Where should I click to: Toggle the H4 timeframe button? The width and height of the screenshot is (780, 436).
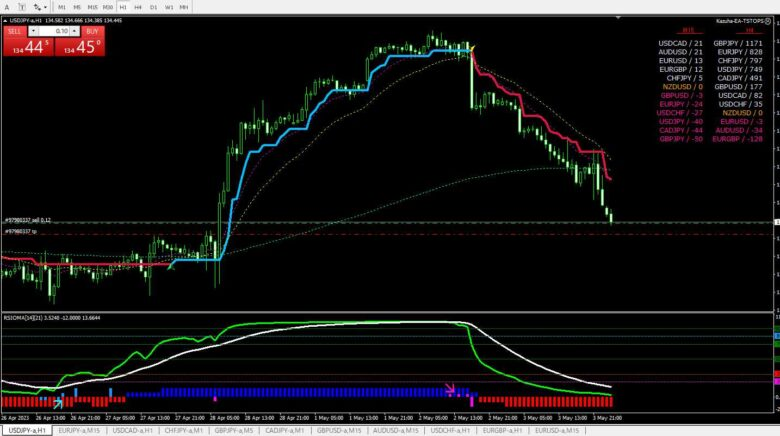click(x=138, y=7)
